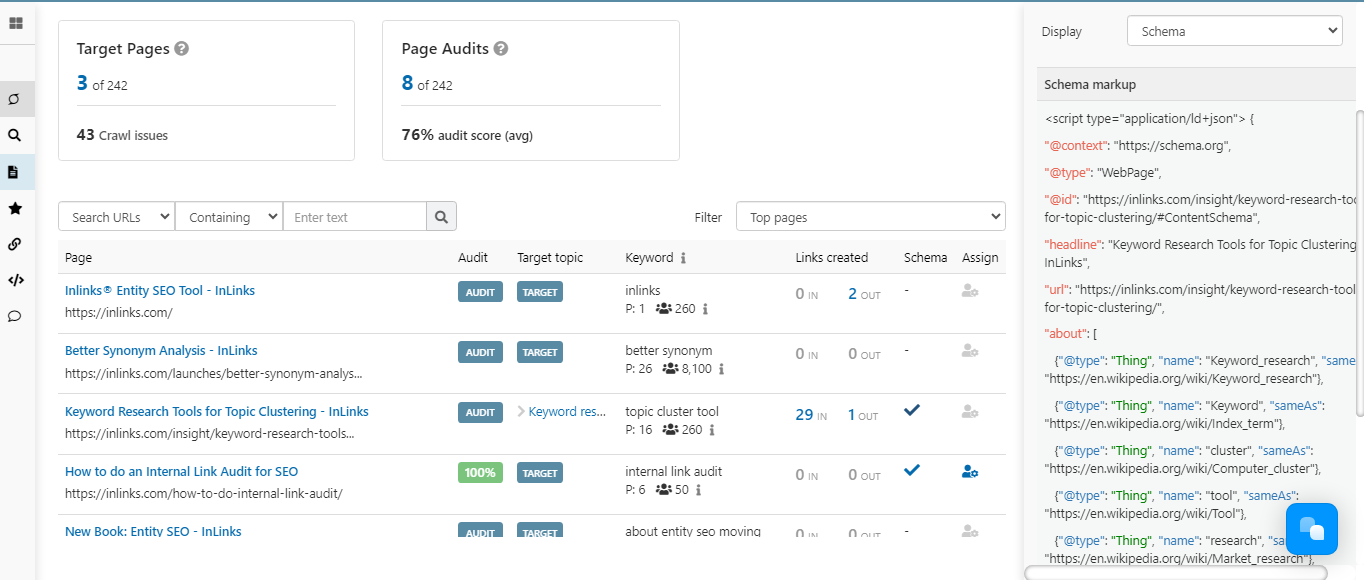The image size is (1364, 580).
Task: Click assign user icon for Inlinks Entity SEO Tool
Action: (x=969, y=291)
